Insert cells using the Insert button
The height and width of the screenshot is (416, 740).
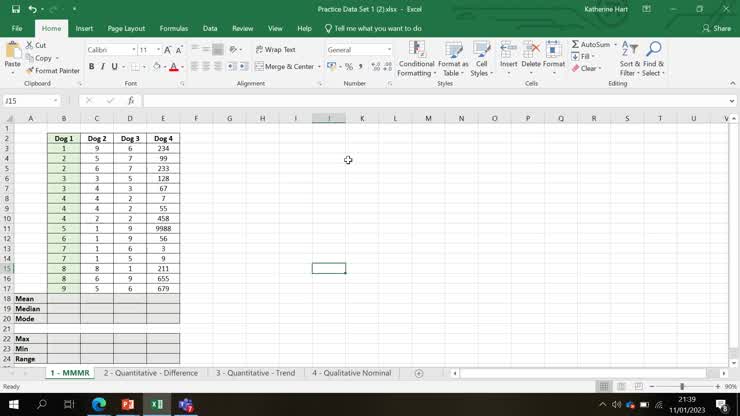pos(508,58)
